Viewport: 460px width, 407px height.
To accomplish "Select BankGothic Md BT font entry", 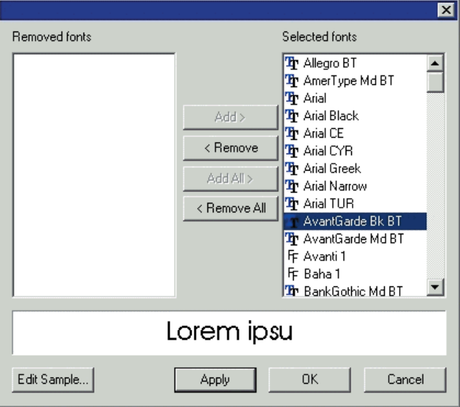I will pos(355,290).
